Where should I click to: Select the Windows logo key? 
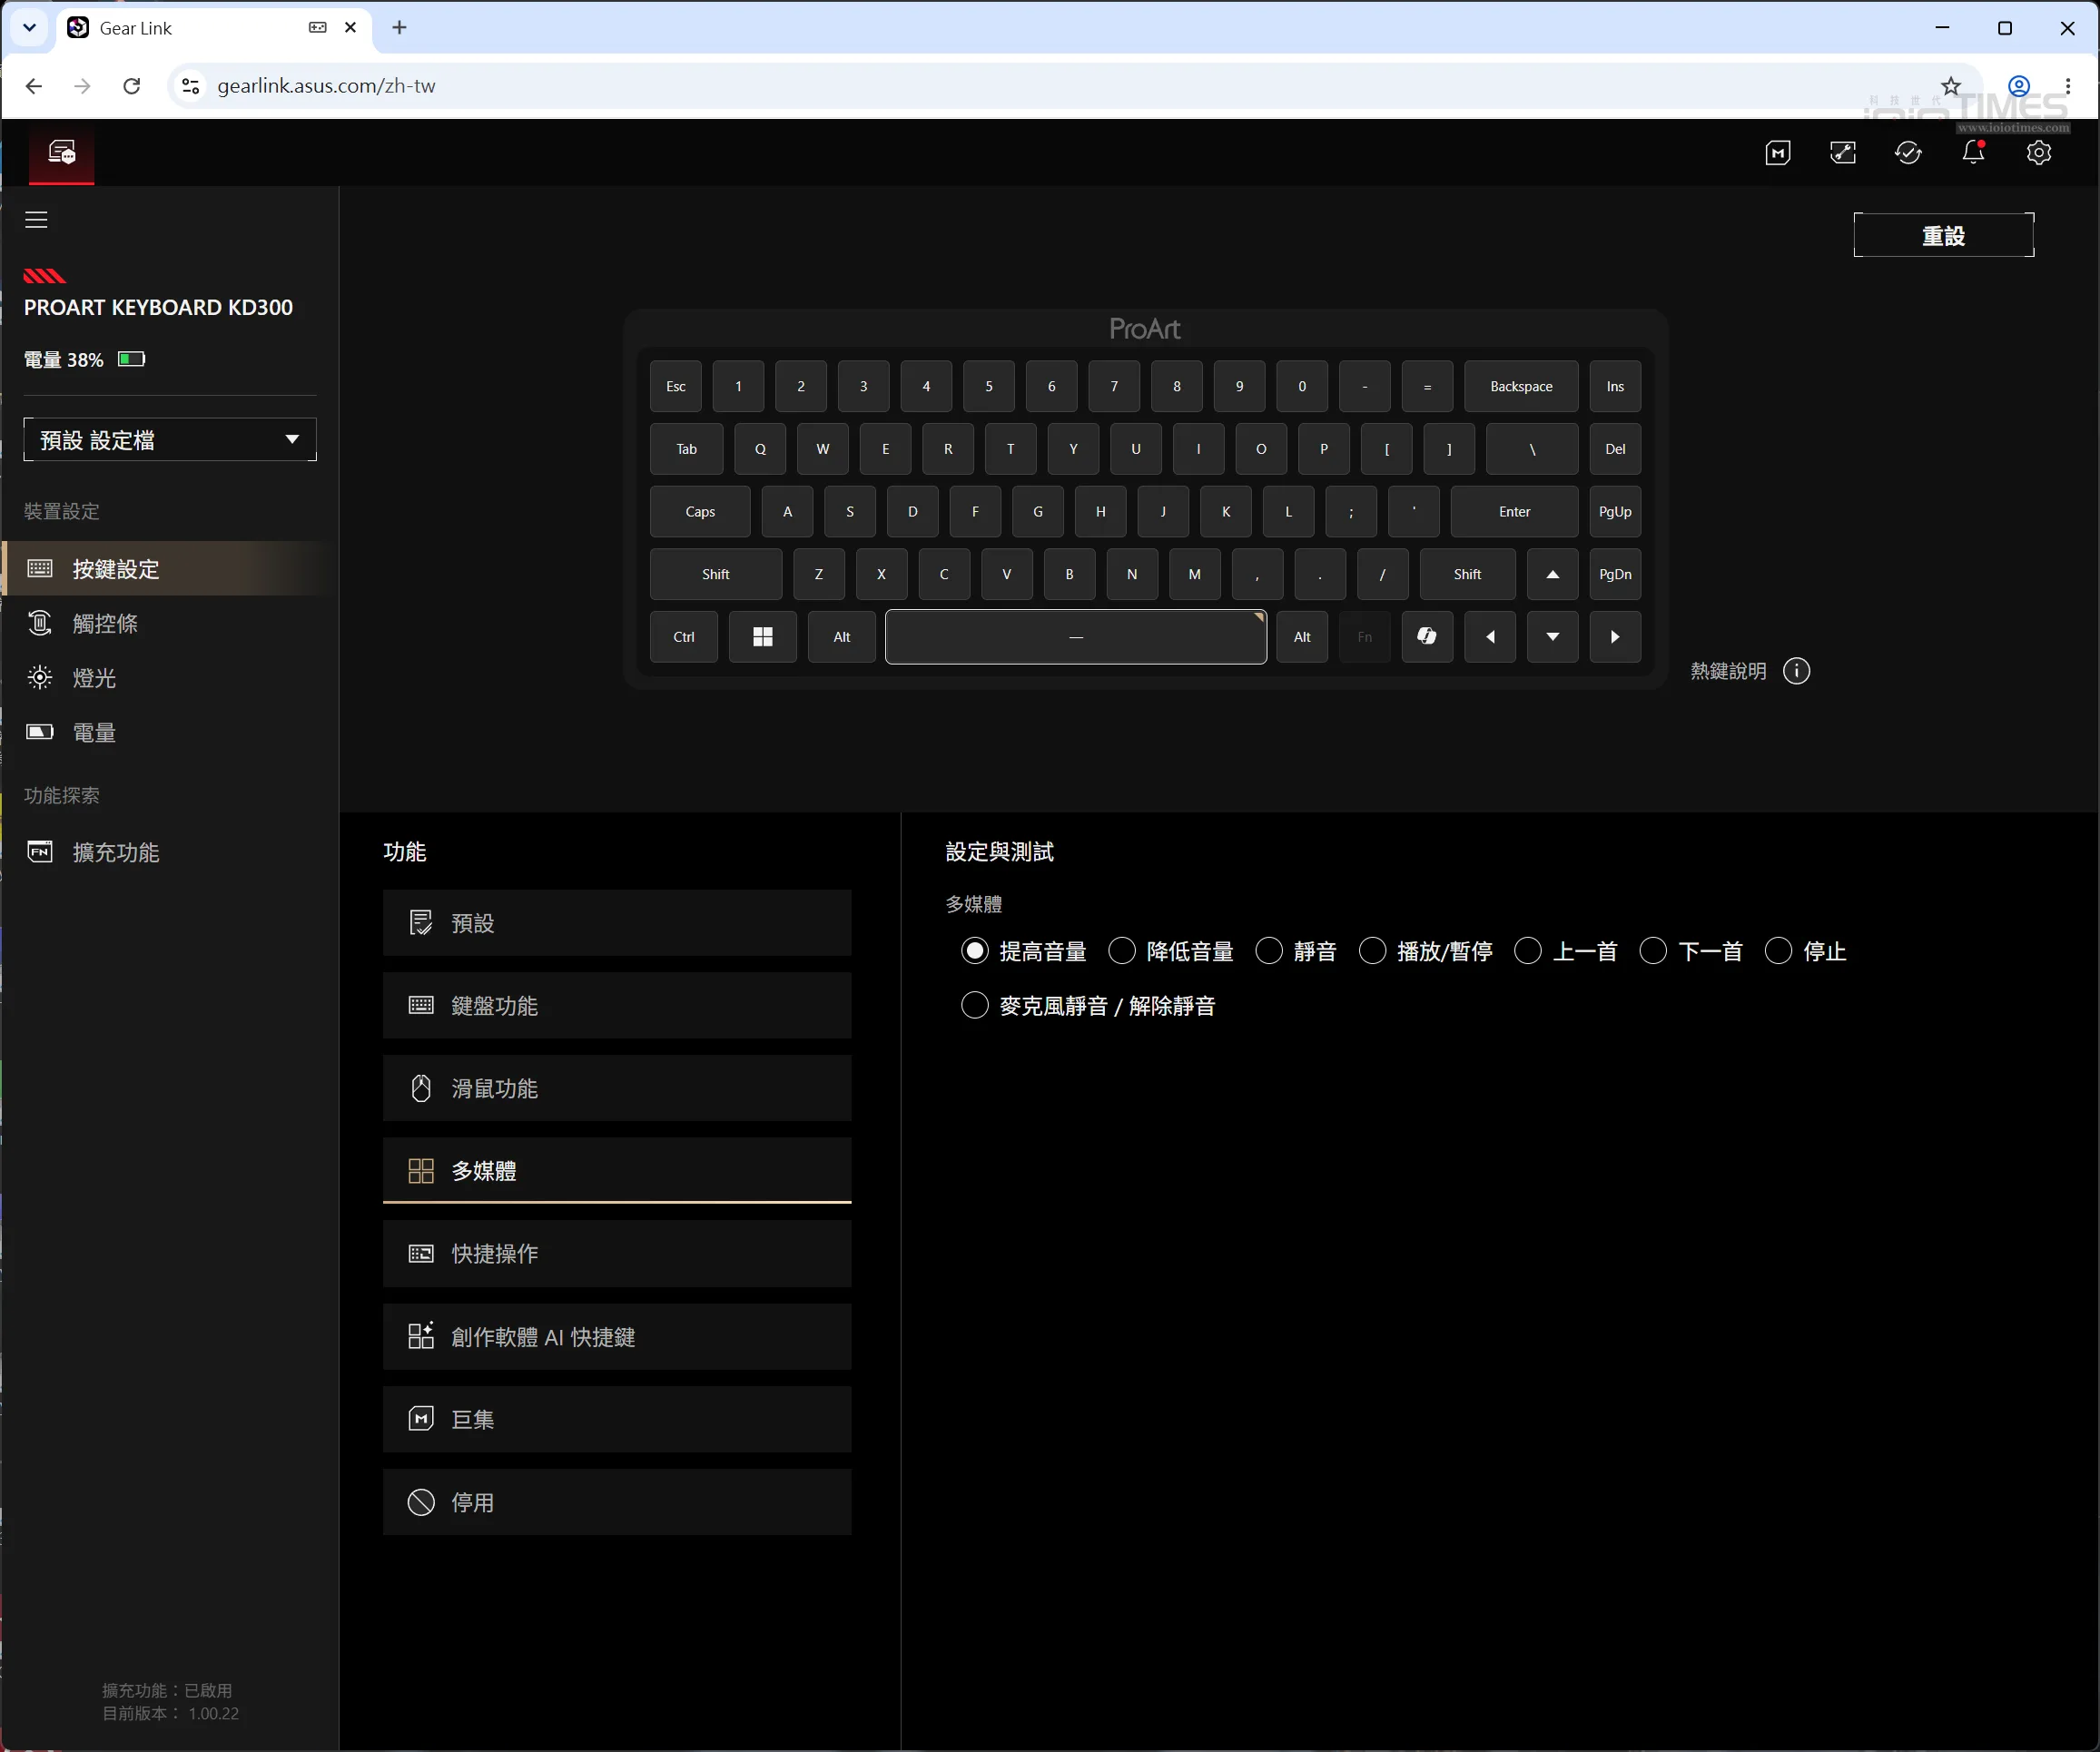(762, 637)
